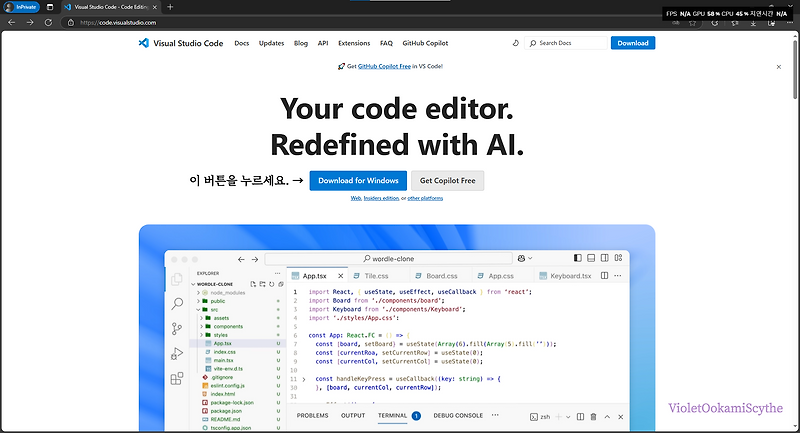Image resolution: width=800 pixels, height=433 pixels.
Task: Open the Copilot icon dropdown
Action: coord(525,259)
